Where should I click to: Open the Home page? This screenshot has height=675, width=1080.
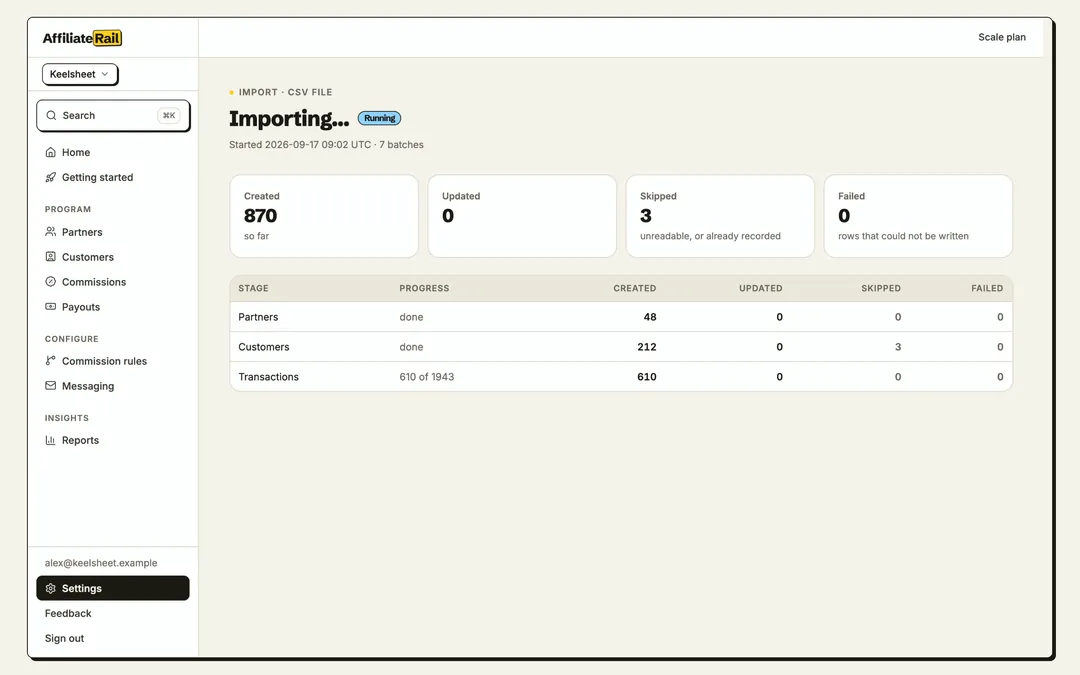tap(76, 152)
